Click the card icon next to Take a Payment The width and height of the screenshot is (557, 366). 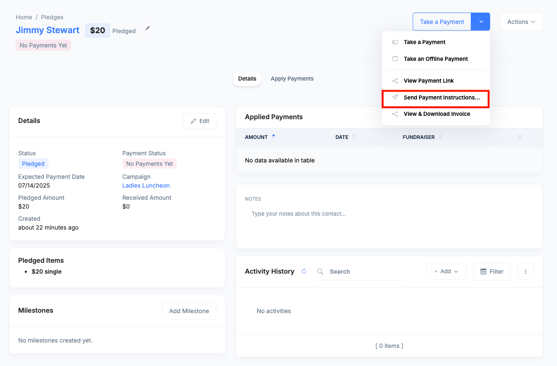click(x=395, y=42)
